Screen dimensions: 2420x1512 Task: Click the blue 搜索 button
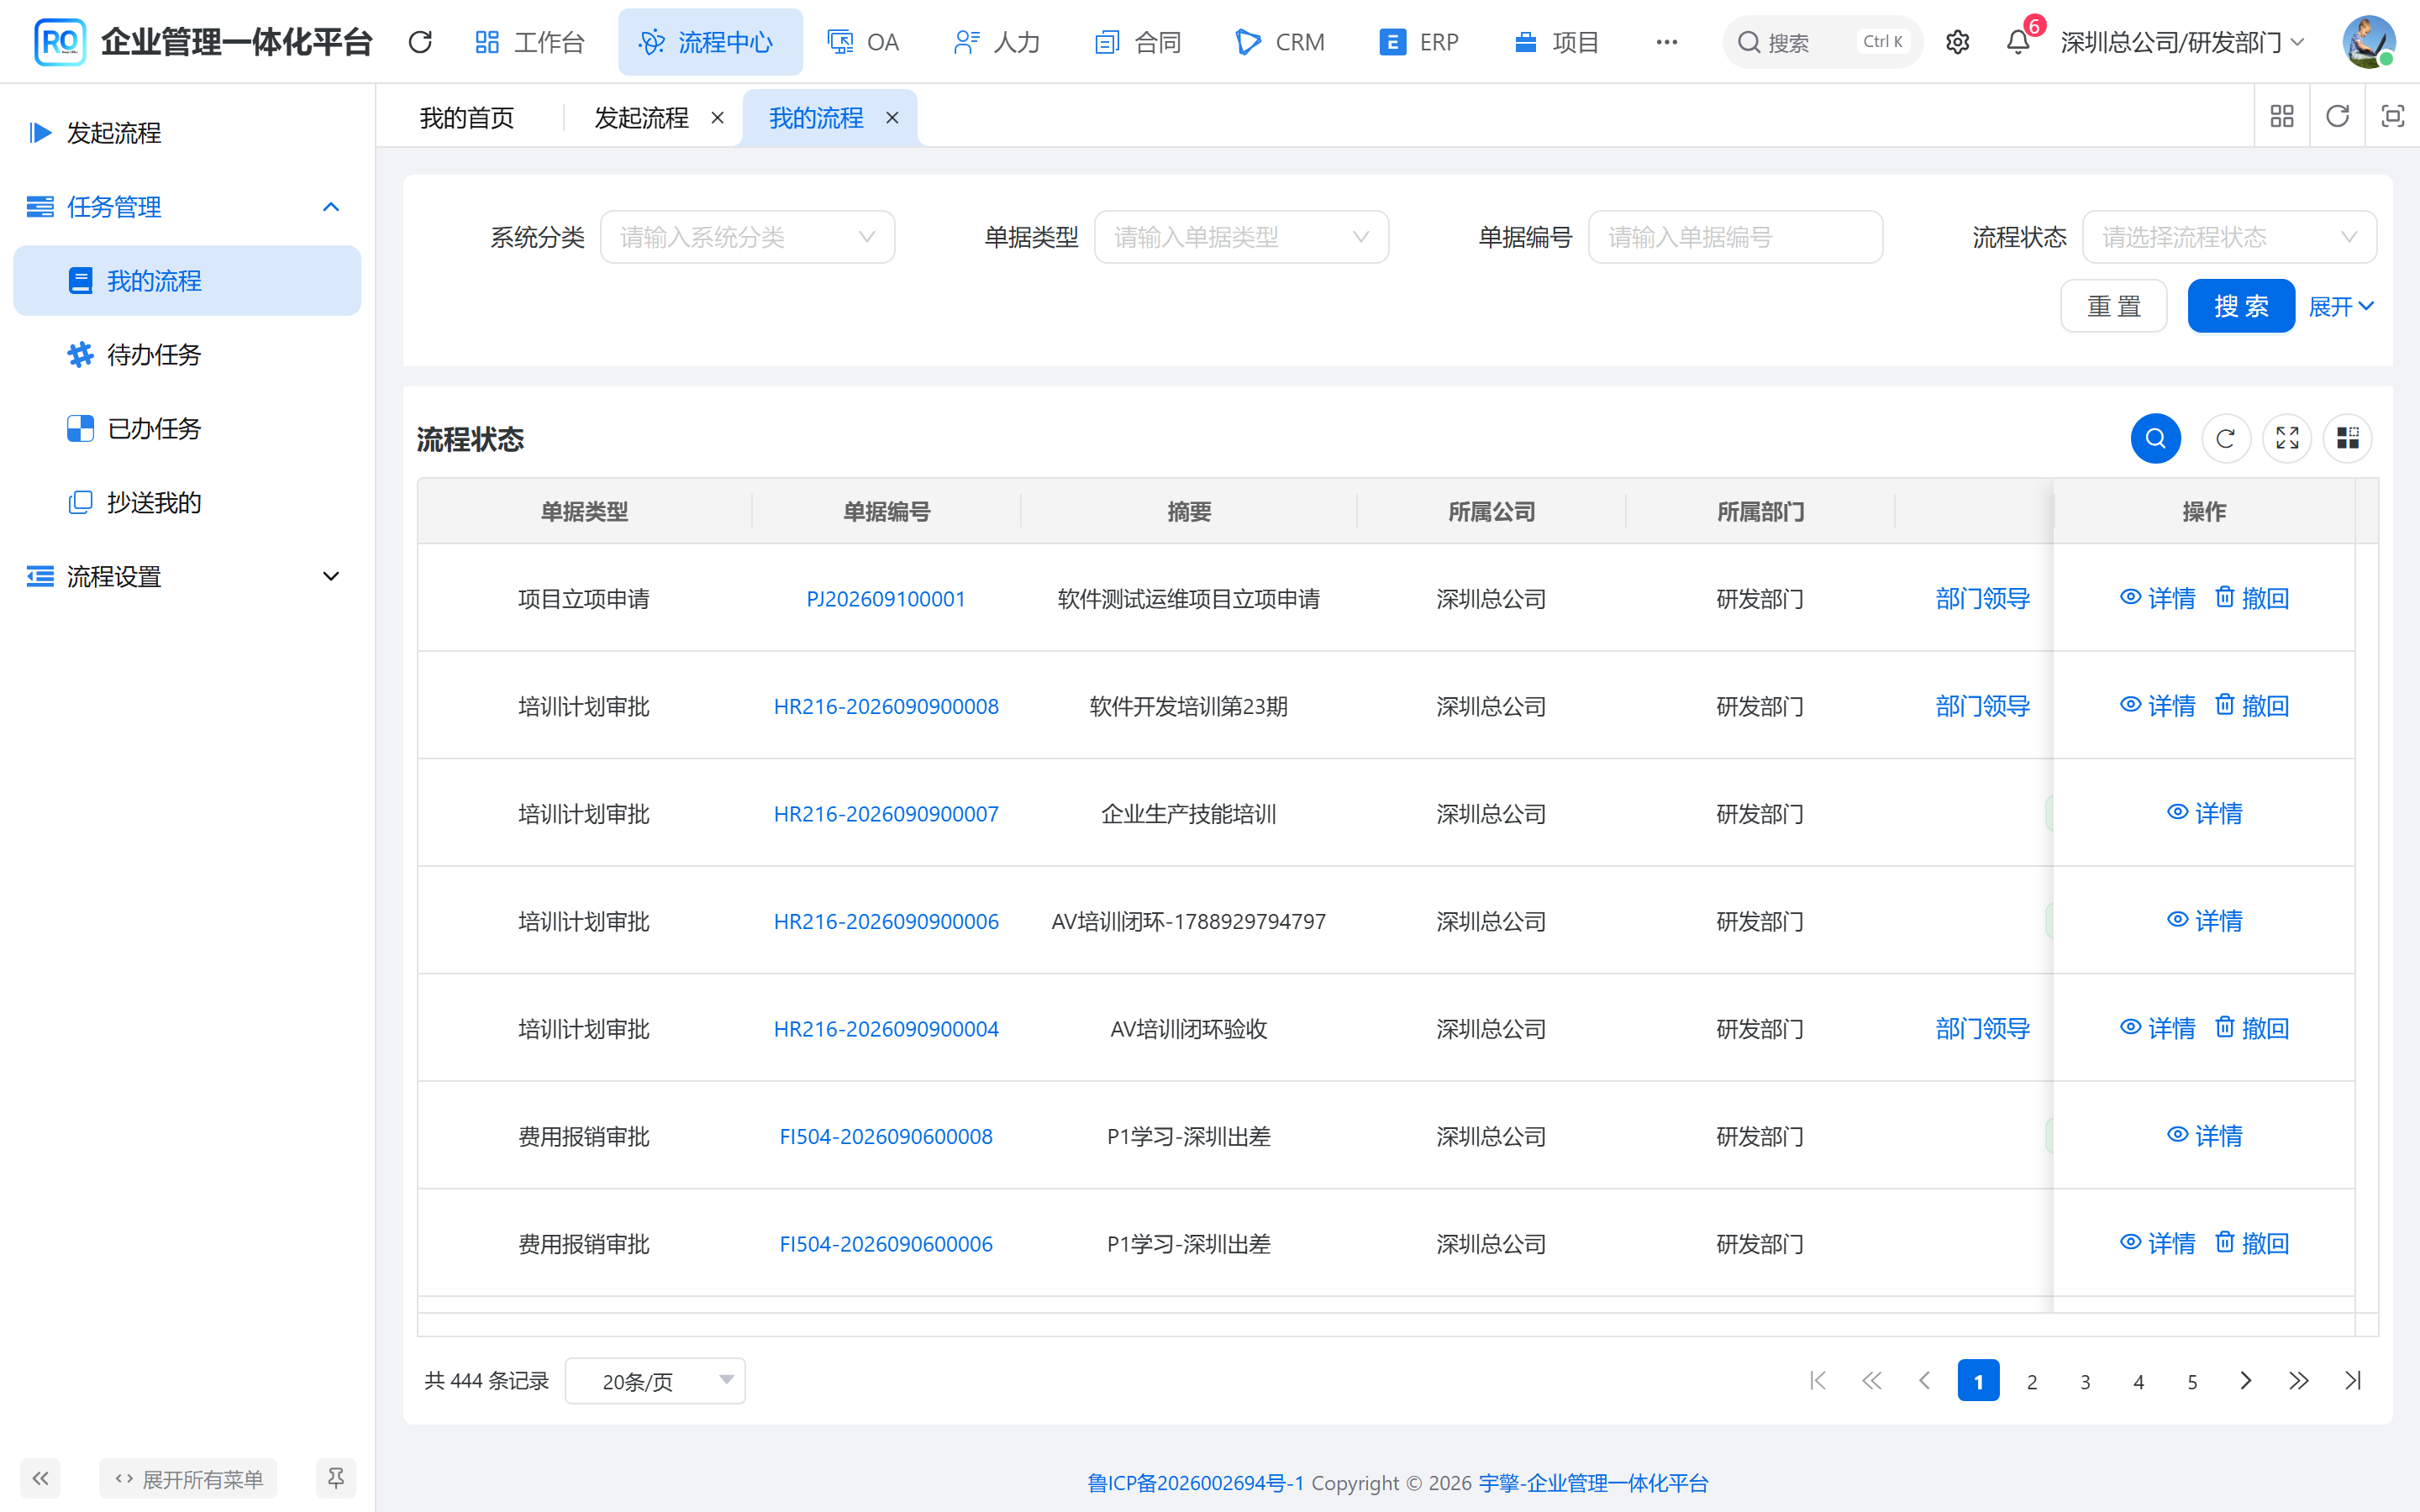click(2241, 306)
